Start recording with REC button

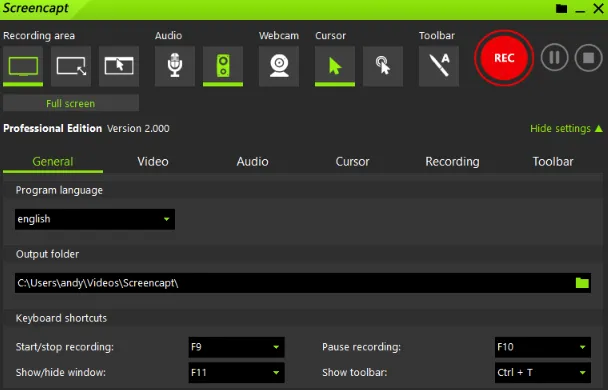[504, 58]
